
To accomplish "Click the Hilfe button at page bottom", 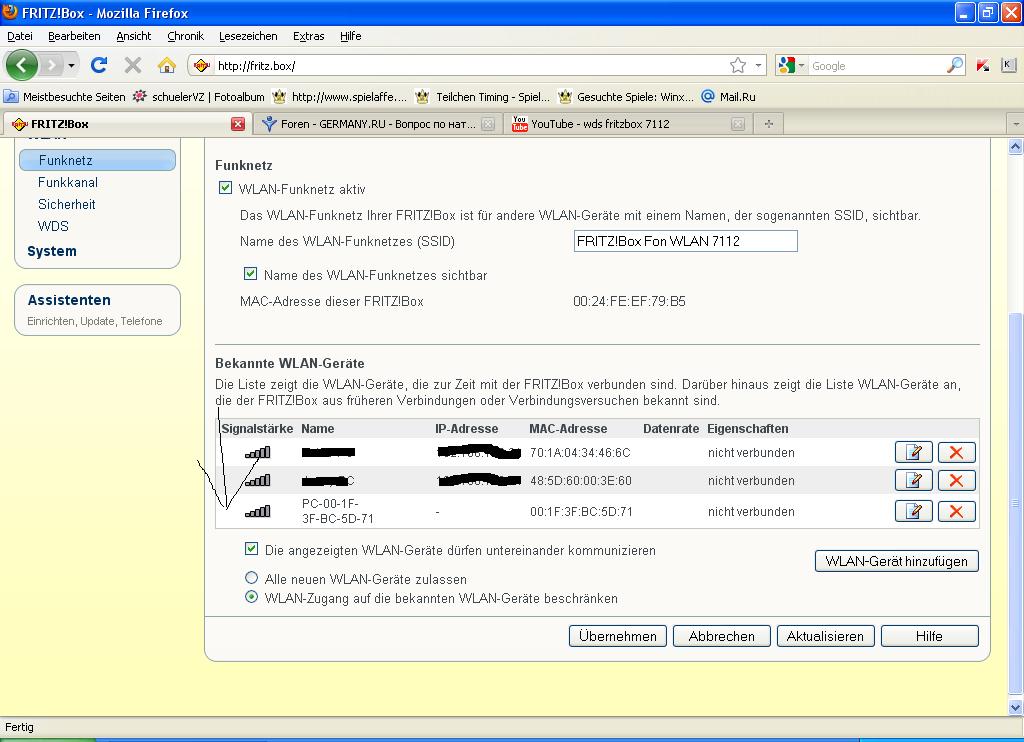I will click(x=930, y=636).
